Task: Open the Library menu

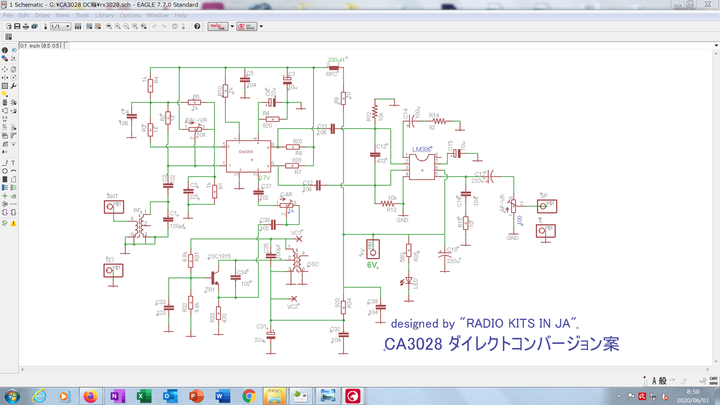Action: coord(104,16)
